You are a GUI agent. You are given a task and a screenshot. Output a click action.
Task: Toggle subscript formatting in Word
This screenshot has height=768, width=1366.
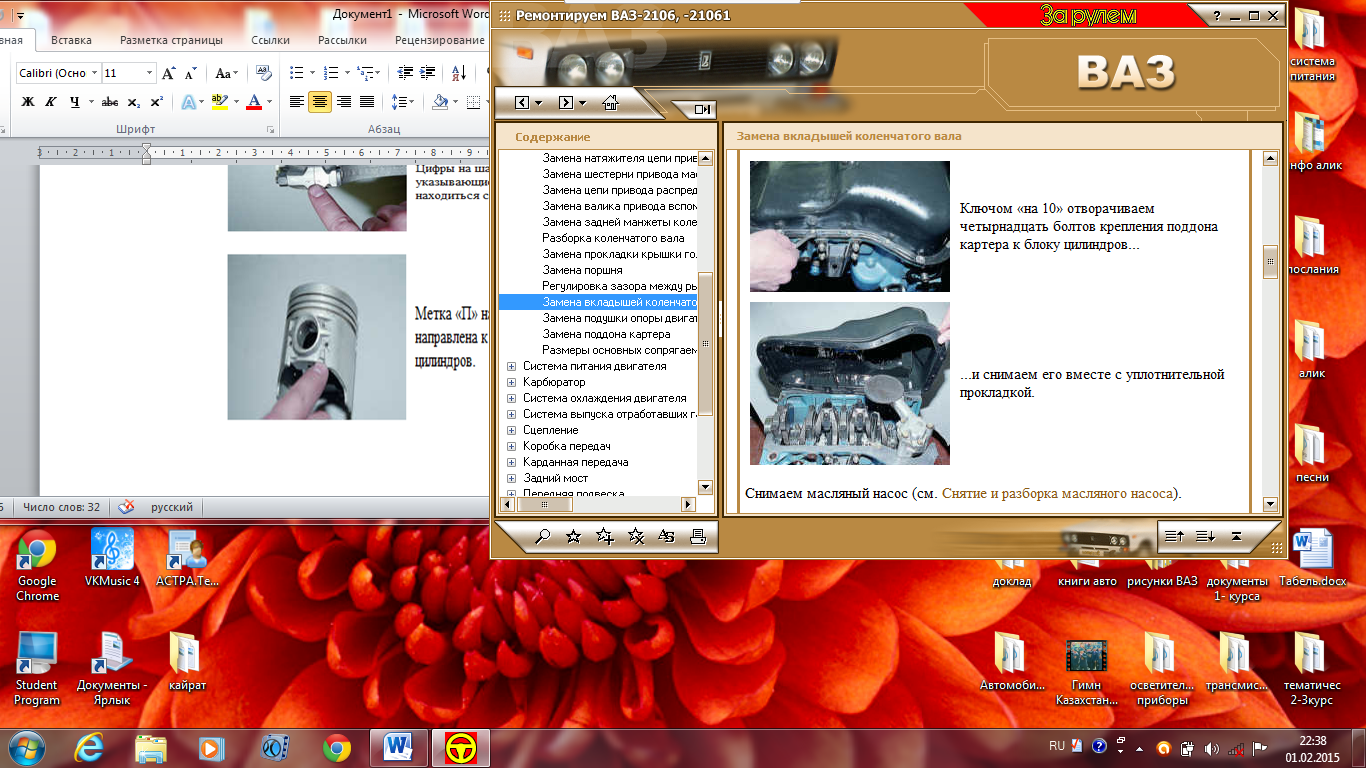coord(135,102)
